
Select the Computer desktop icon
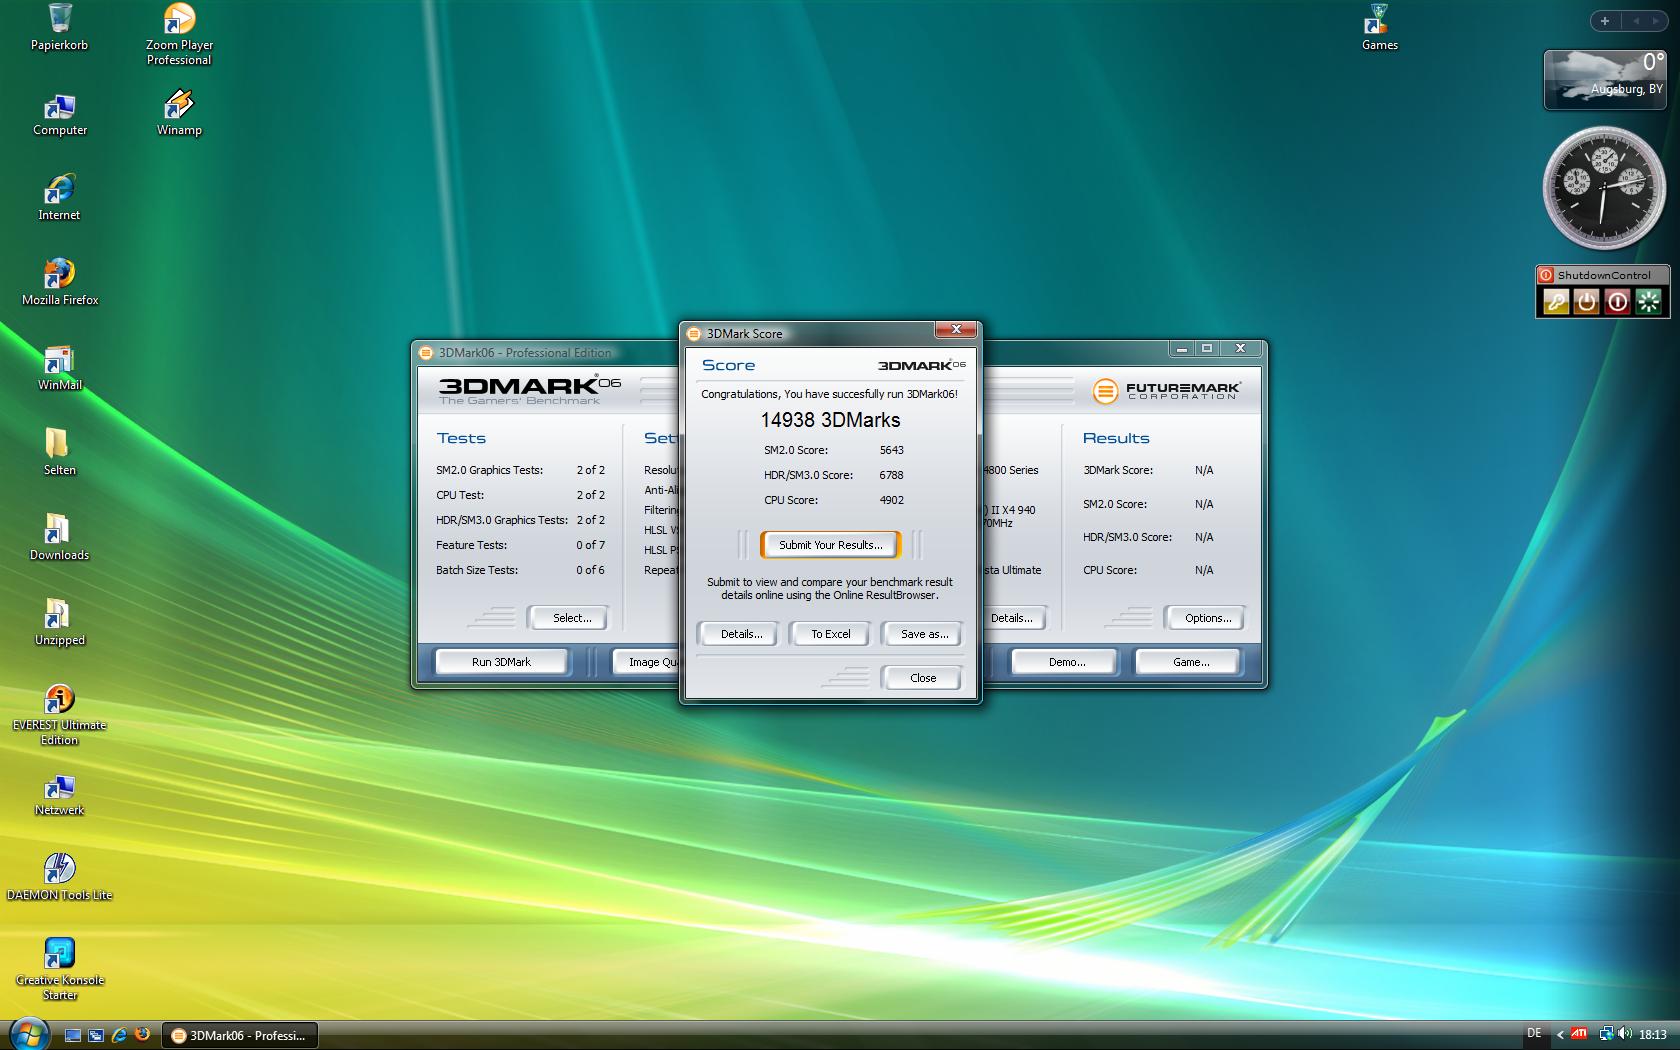pos(59,114)
